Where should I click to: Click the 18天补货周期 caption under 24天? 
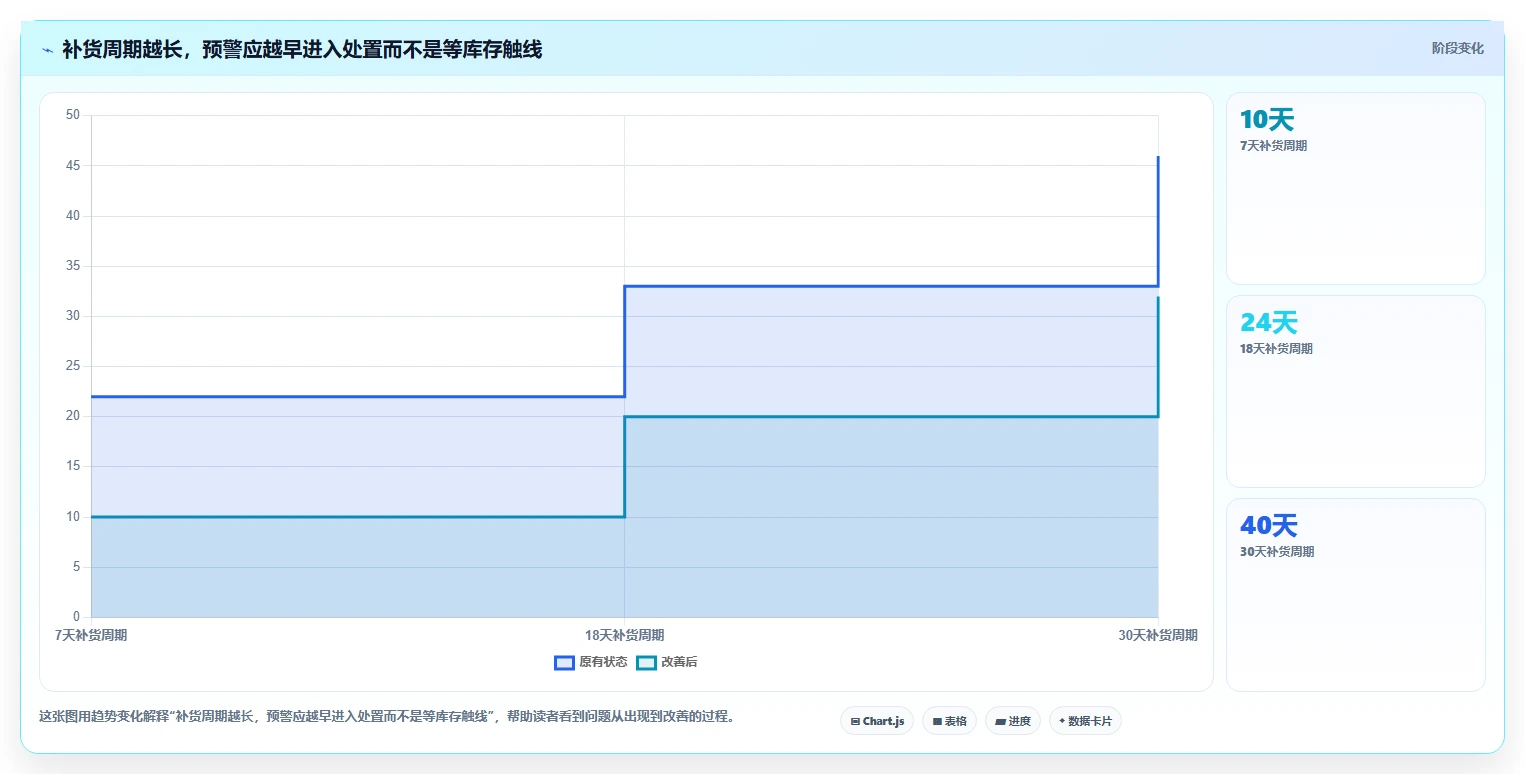point(1276,349)
